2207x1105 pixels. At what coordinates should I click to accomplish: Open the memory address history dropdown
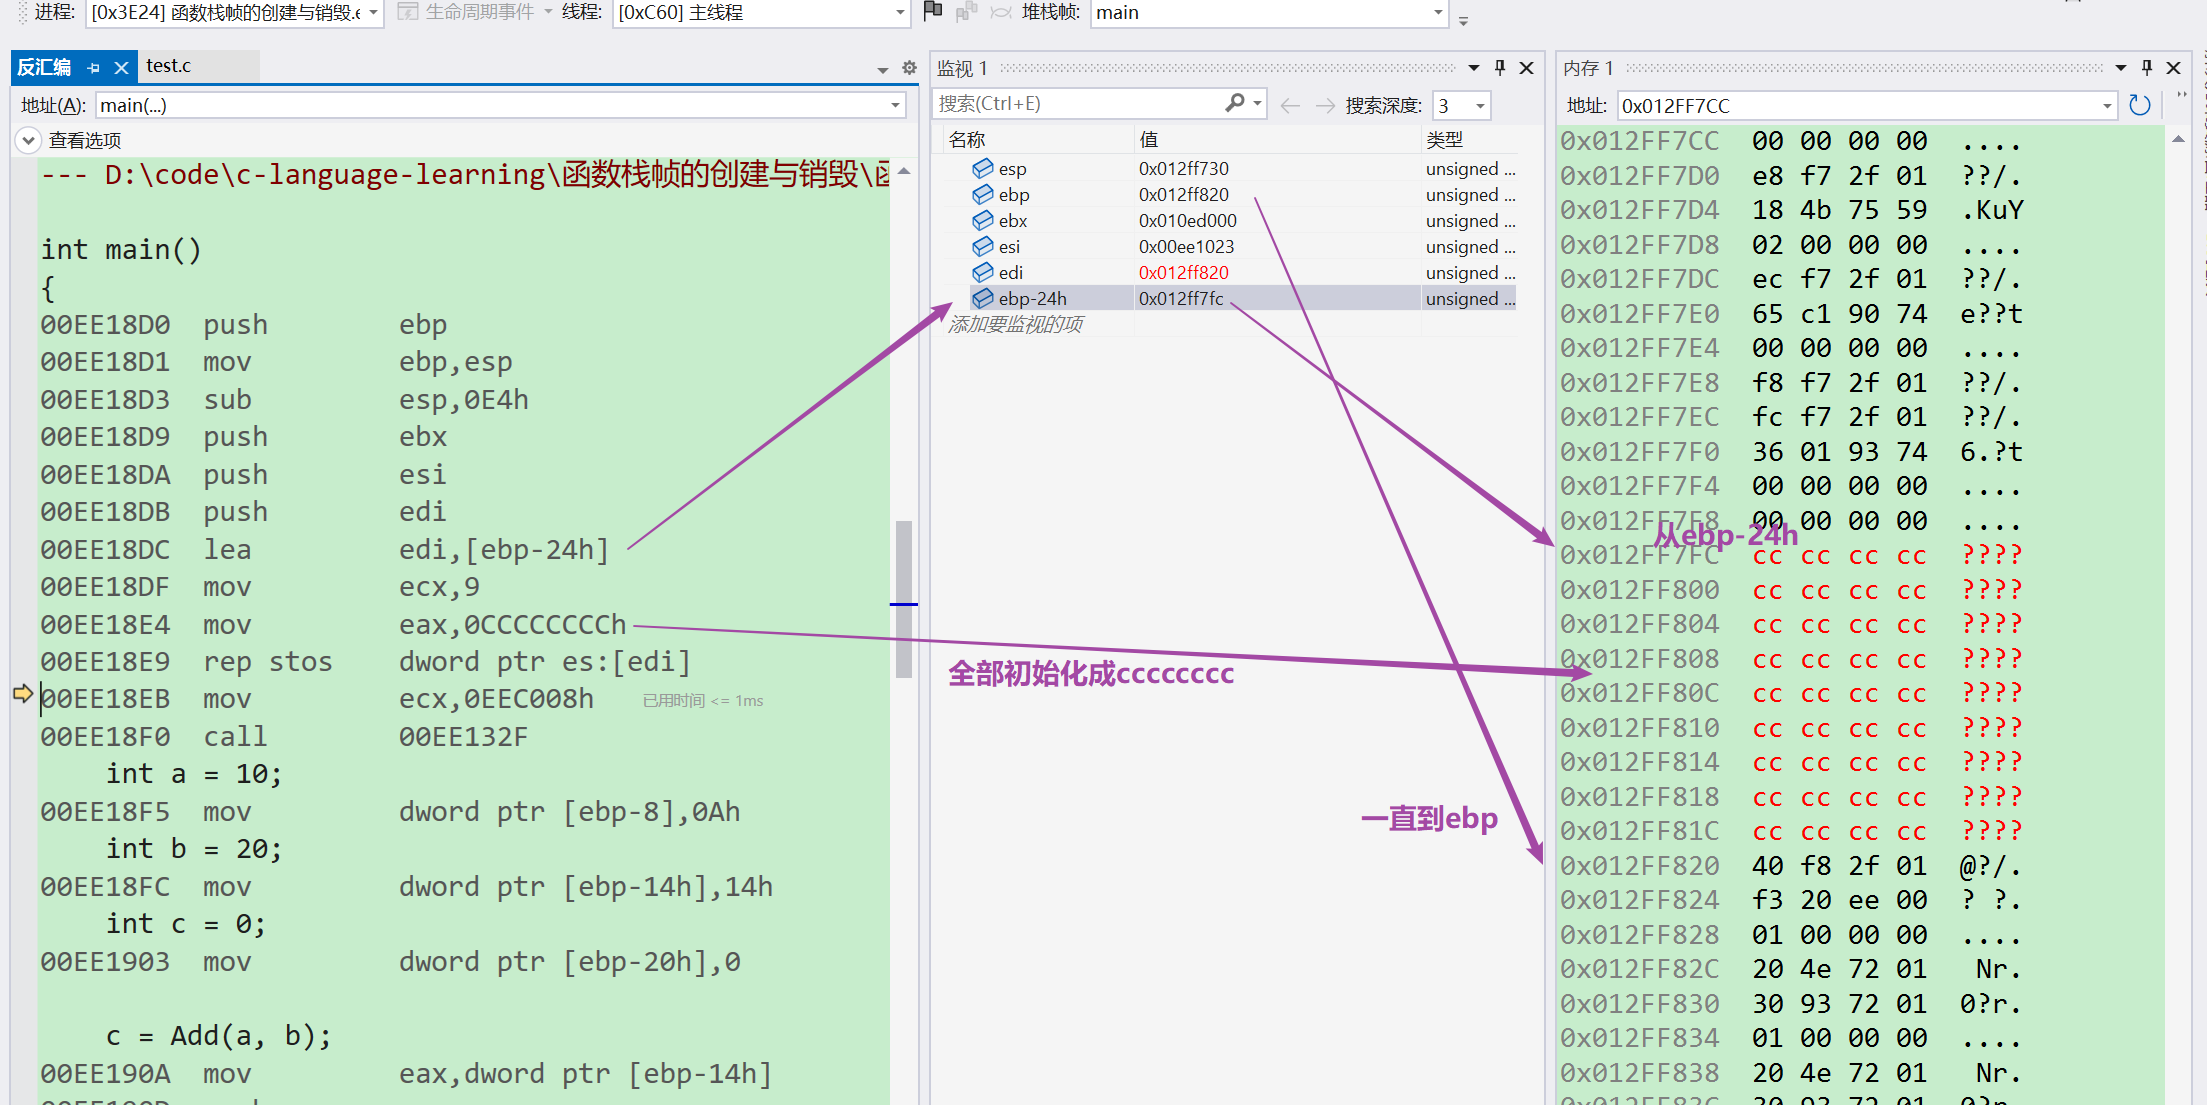[x=2107, y=106]
